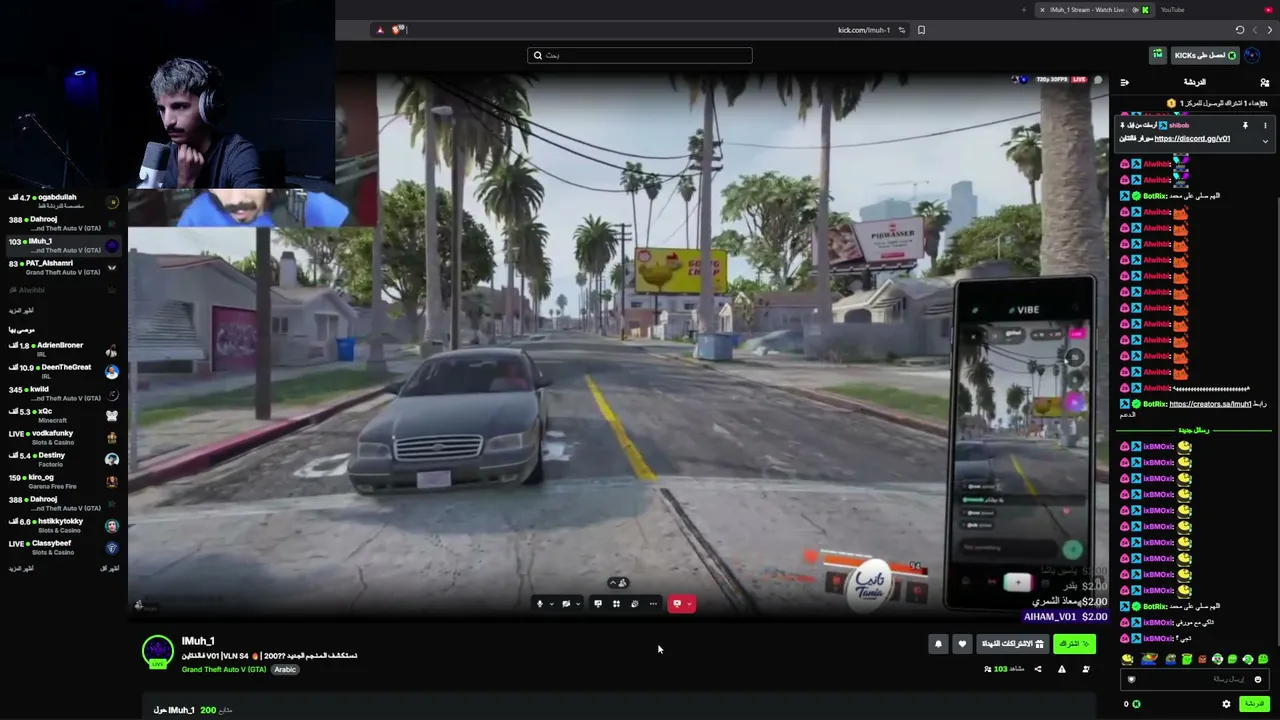Toggle the chat bubble icon on video
1280x720 pixels.
[x=1098, y=80]
